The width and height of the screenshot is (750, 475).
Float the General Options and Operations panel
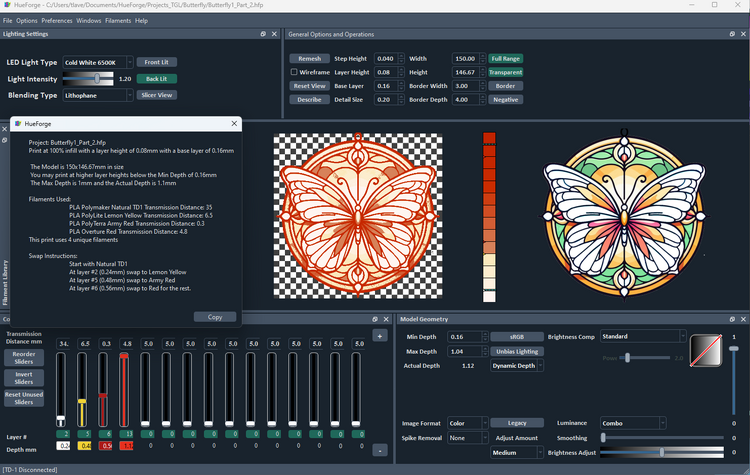pyautogui.click(x=732, y=34)
